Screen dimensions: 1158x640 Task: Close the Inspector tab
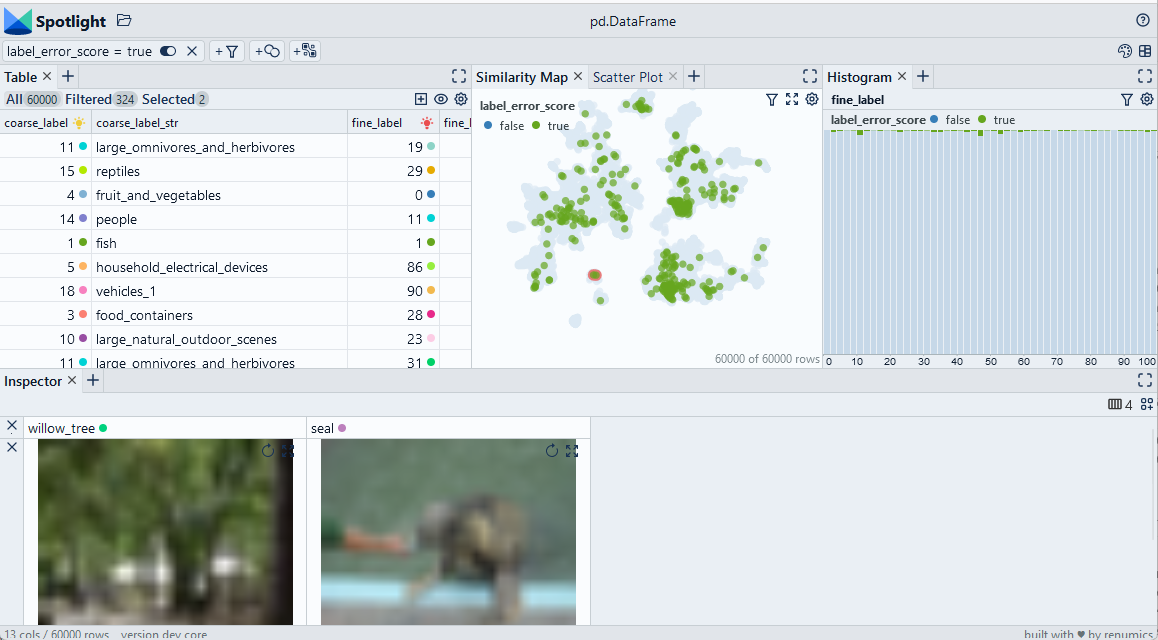(72, 380)
